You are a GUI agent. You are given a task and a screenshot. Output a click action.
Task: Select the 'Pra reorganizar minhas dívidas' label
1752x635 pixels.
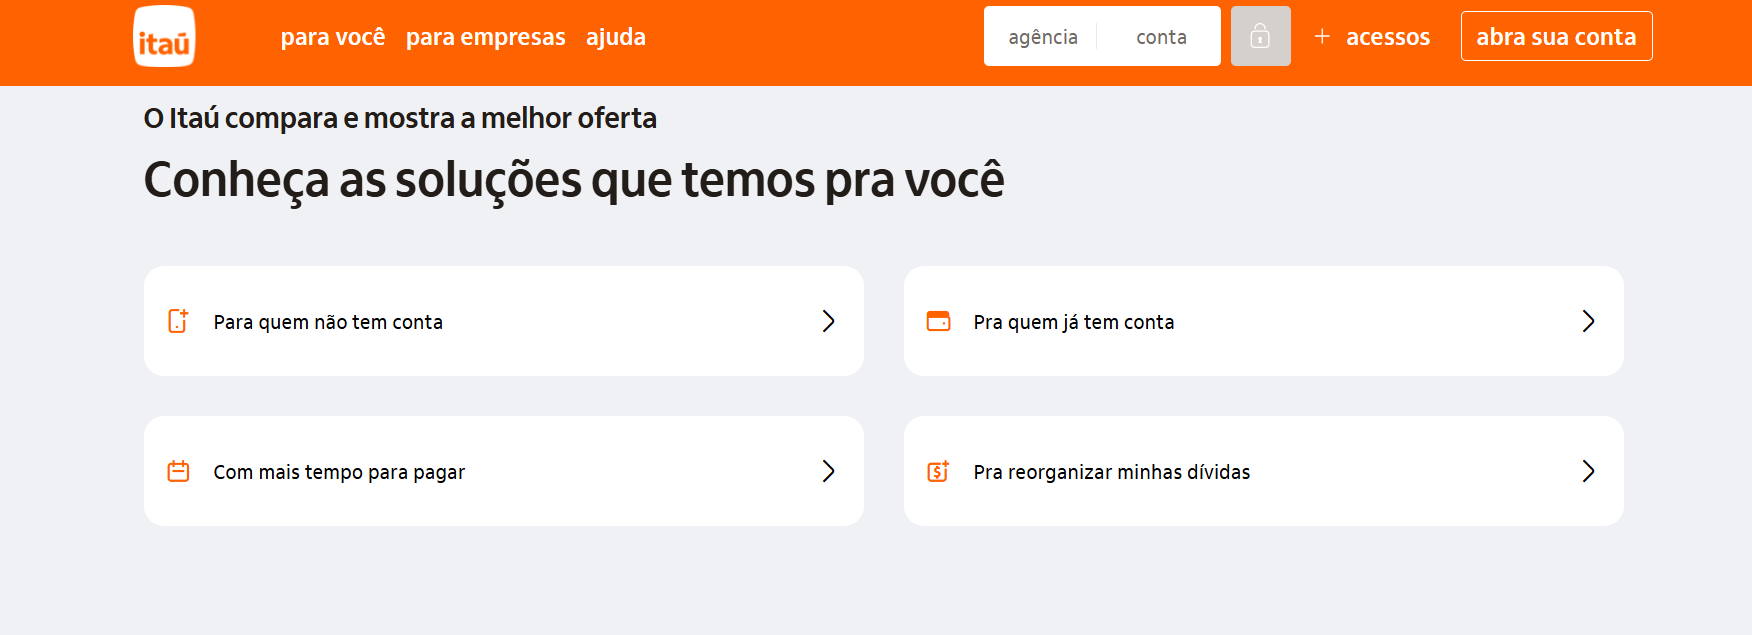(1111, 472)
